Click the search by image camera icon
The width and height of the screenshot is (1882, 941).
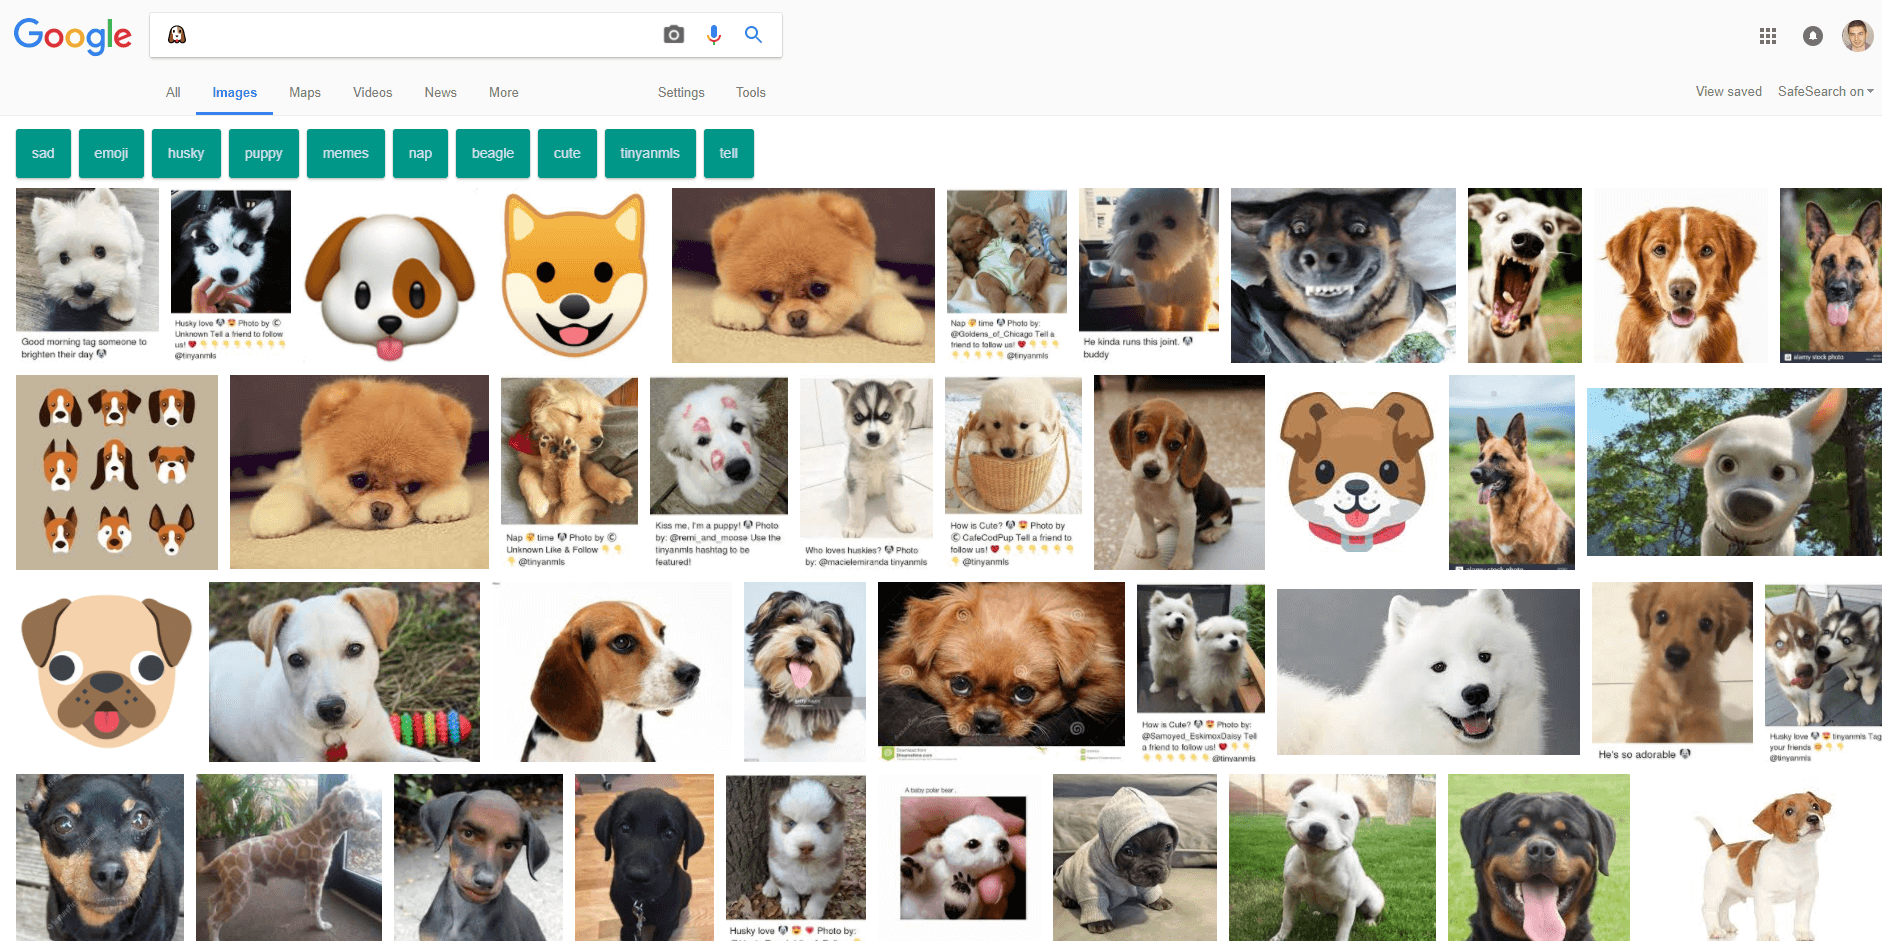[x=674, y=35]
